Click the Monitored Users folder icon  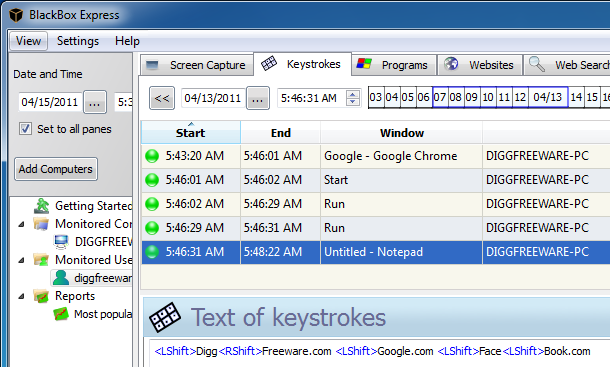pos(41,260)
